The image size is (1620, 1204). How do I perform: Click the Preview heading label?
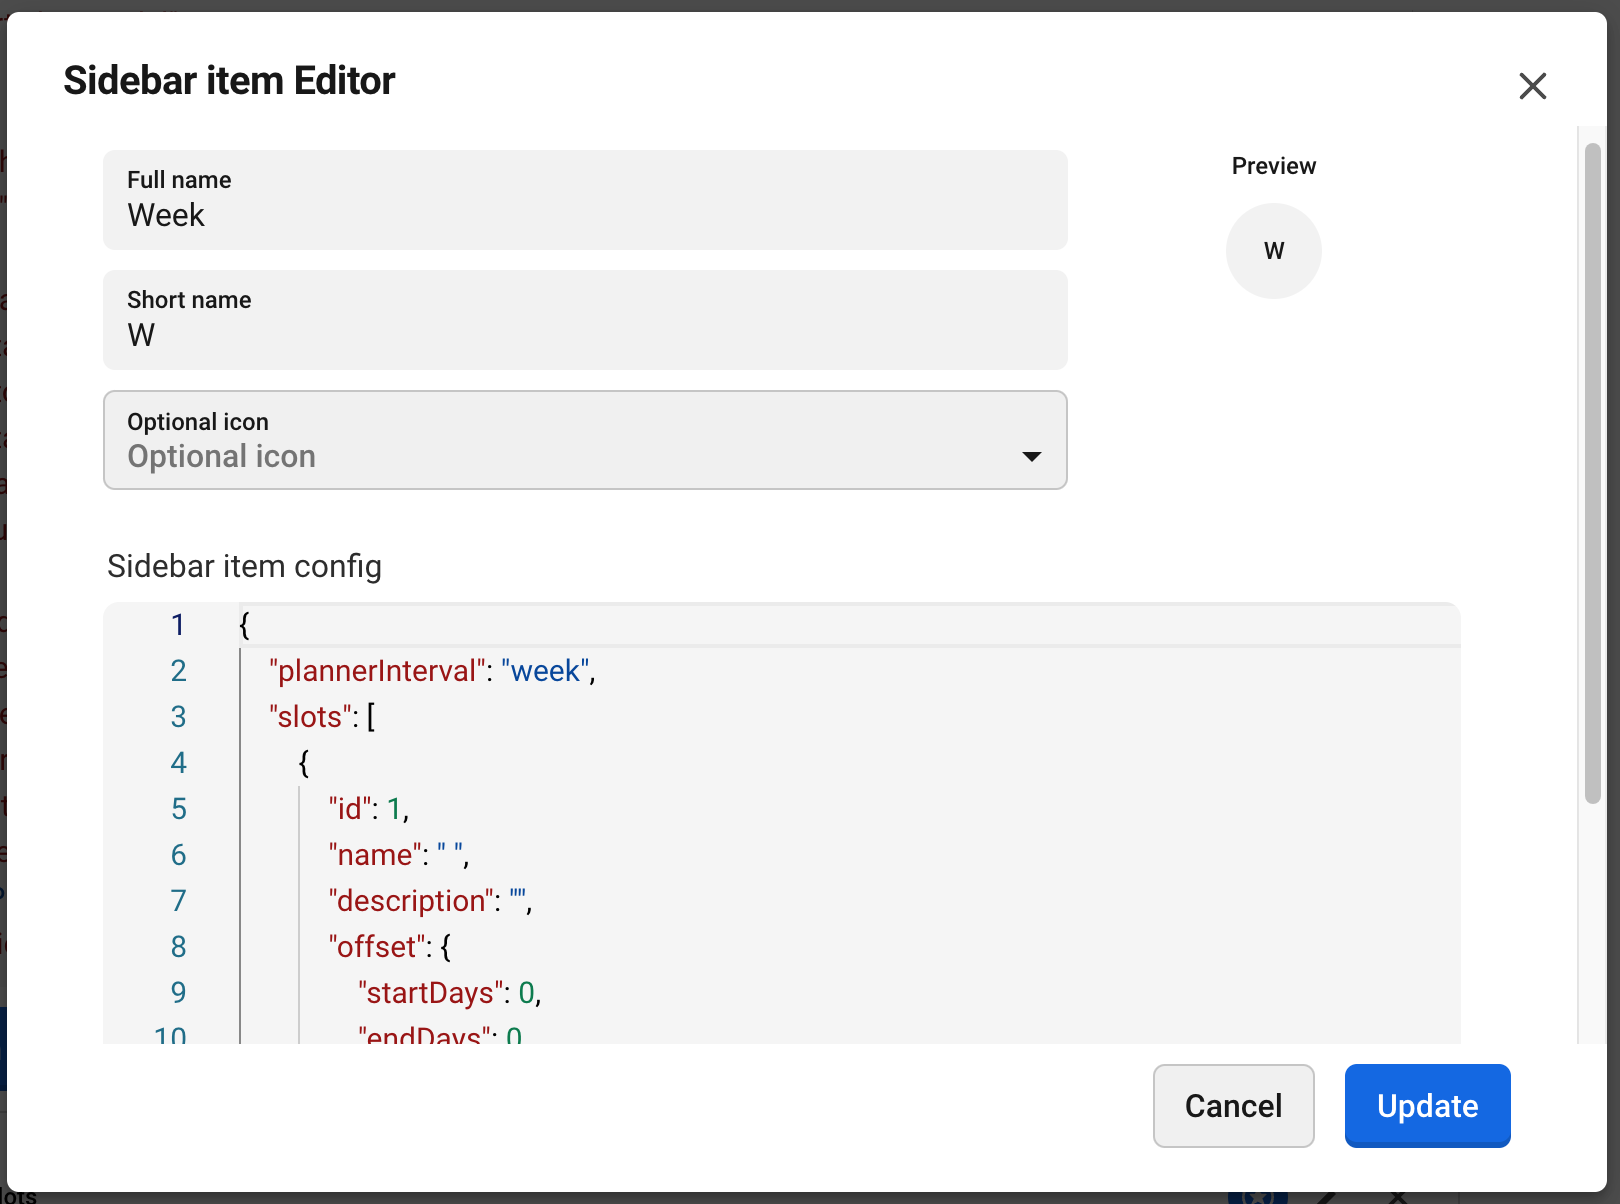coord(1273,166)
